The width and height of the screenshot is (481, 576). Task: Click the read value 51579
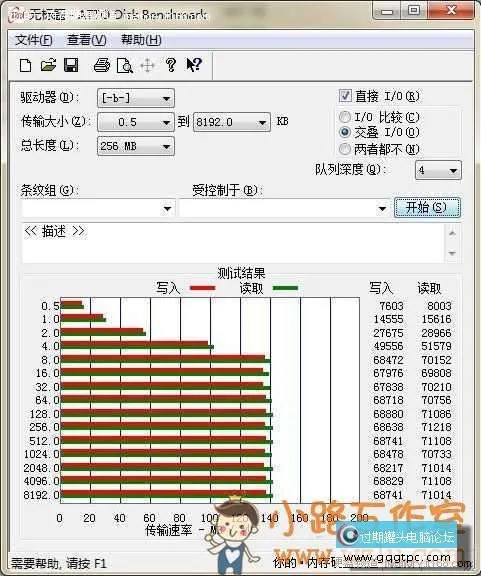tap(436, 346)
